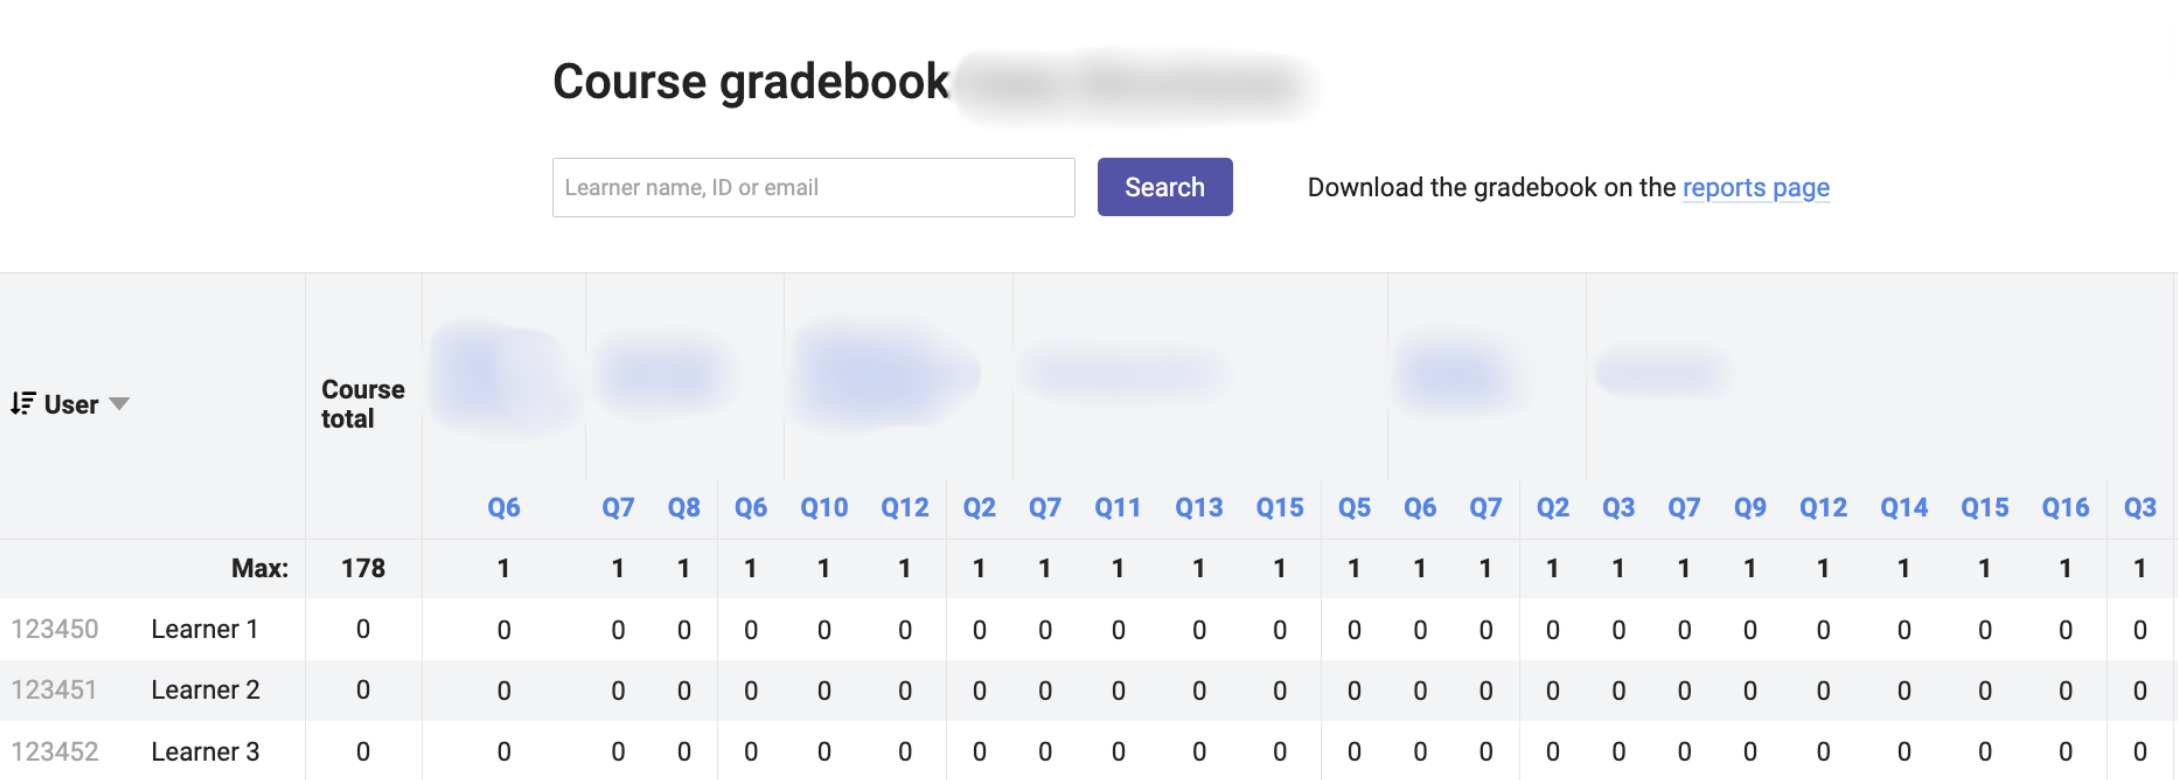Image resolution: width=2178 pixels, height=780 pixels.
Task: Select the Q11 column header
Action: (x=1117, y=508)
